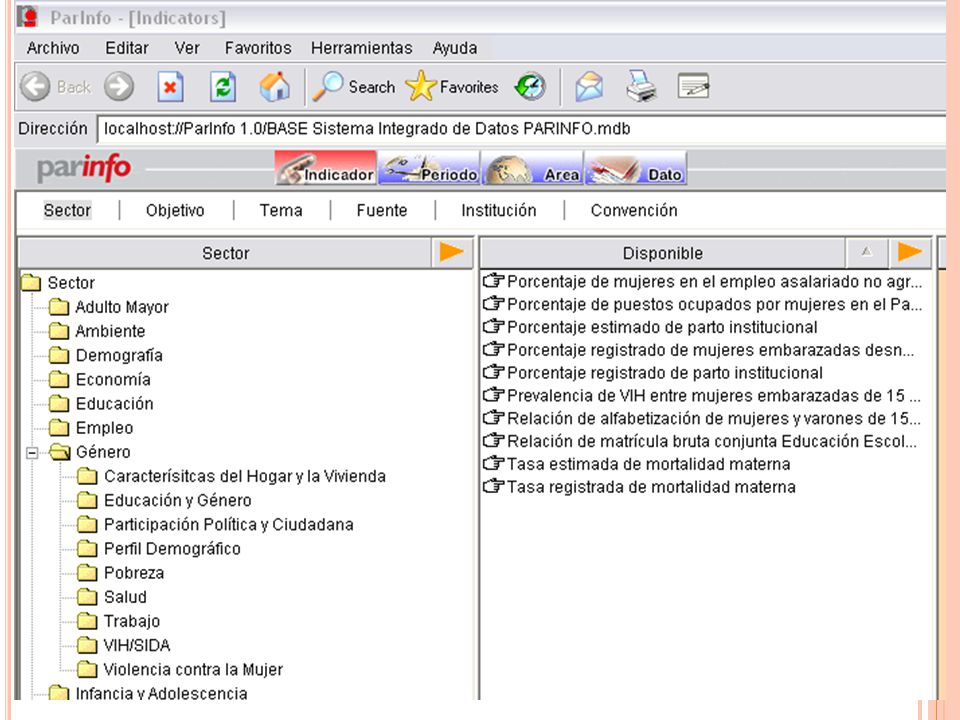The height and width of the screenshot is (720, 960).
Task: Open Search with magnifier icon
Action: pyautogui.click(x=354, y=86)
